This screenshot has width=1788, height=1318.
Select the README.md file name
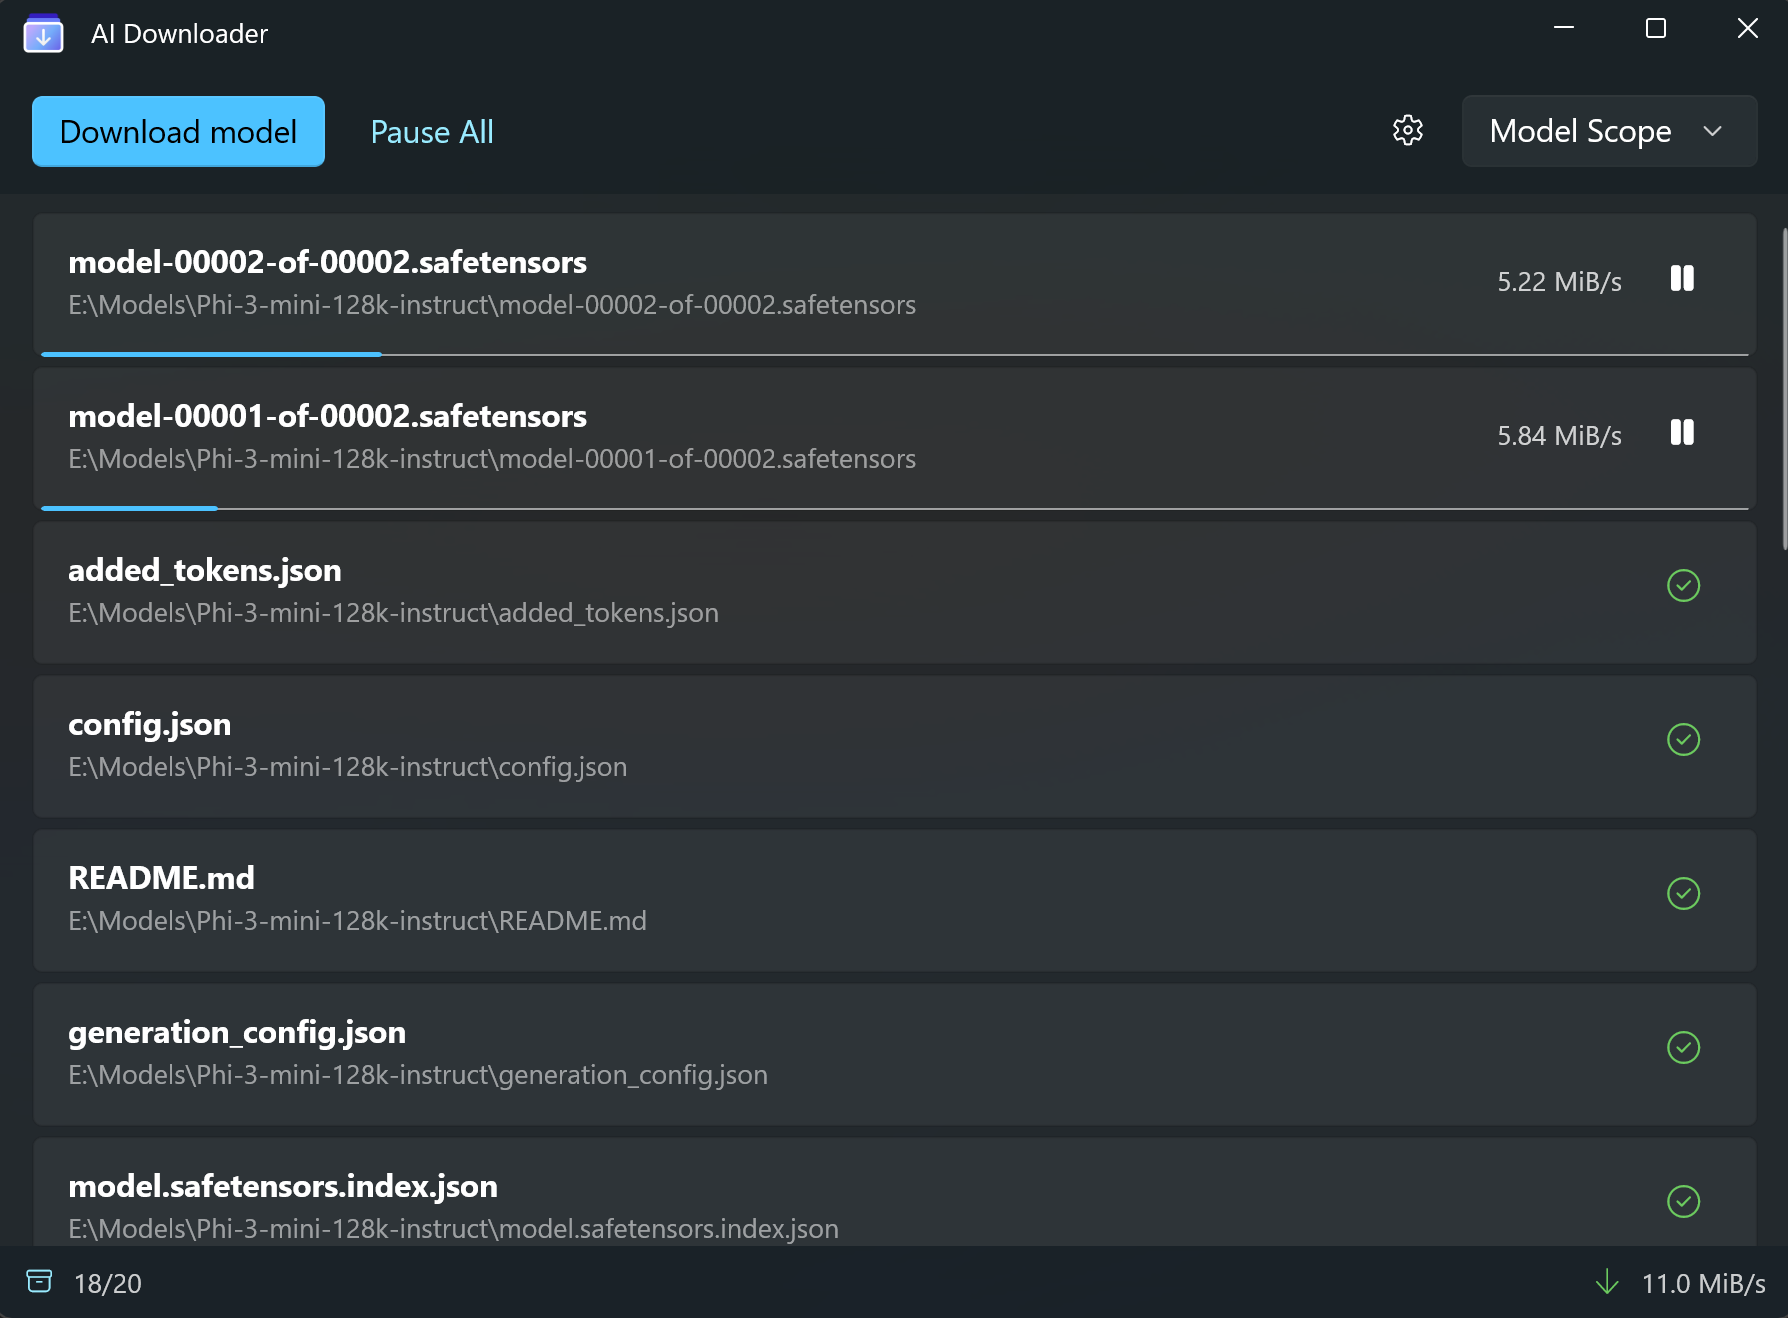pyautogui.click(x=161, y=878)
